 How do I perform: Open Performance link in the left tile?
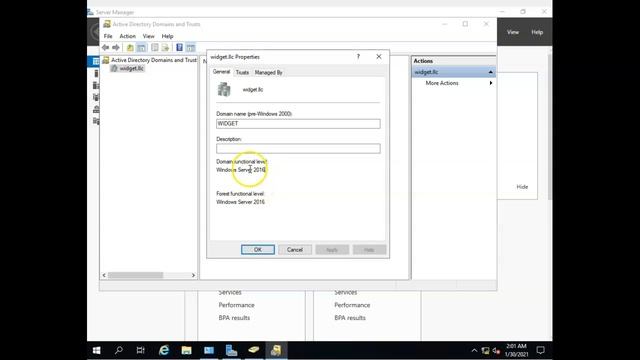236,305
